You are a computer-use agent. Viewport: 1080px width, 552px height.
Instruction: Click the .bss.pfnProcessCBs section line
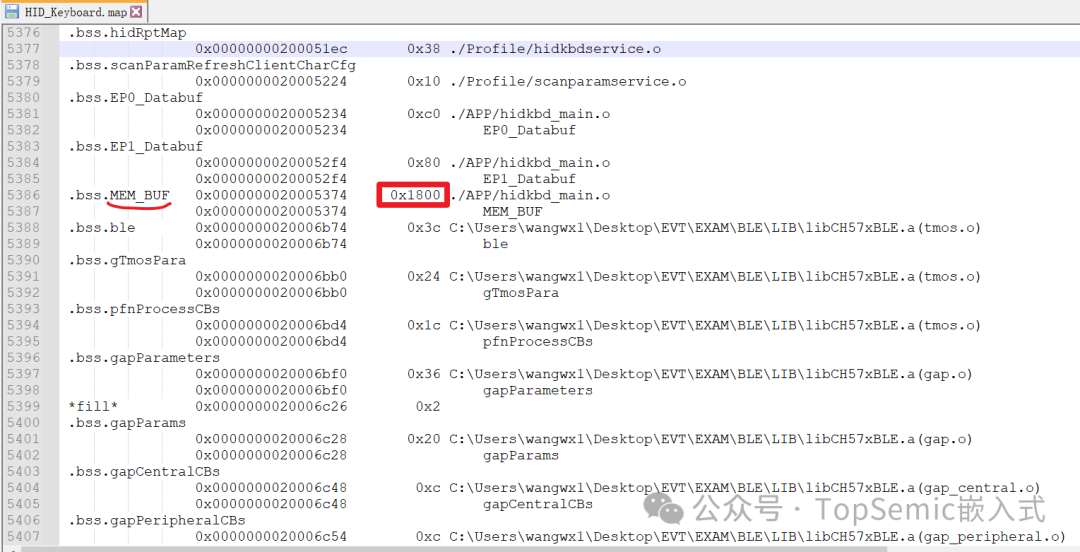click(x=144, y=309)
